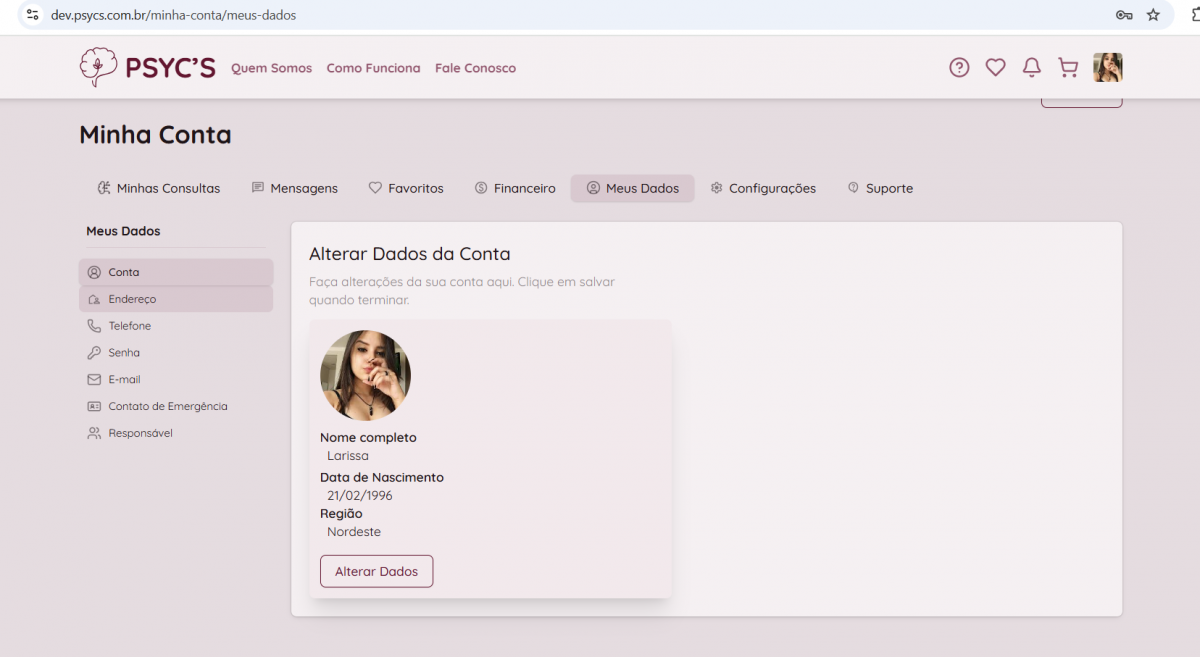
Task: Click the circular profile photo
Action: 365,375
